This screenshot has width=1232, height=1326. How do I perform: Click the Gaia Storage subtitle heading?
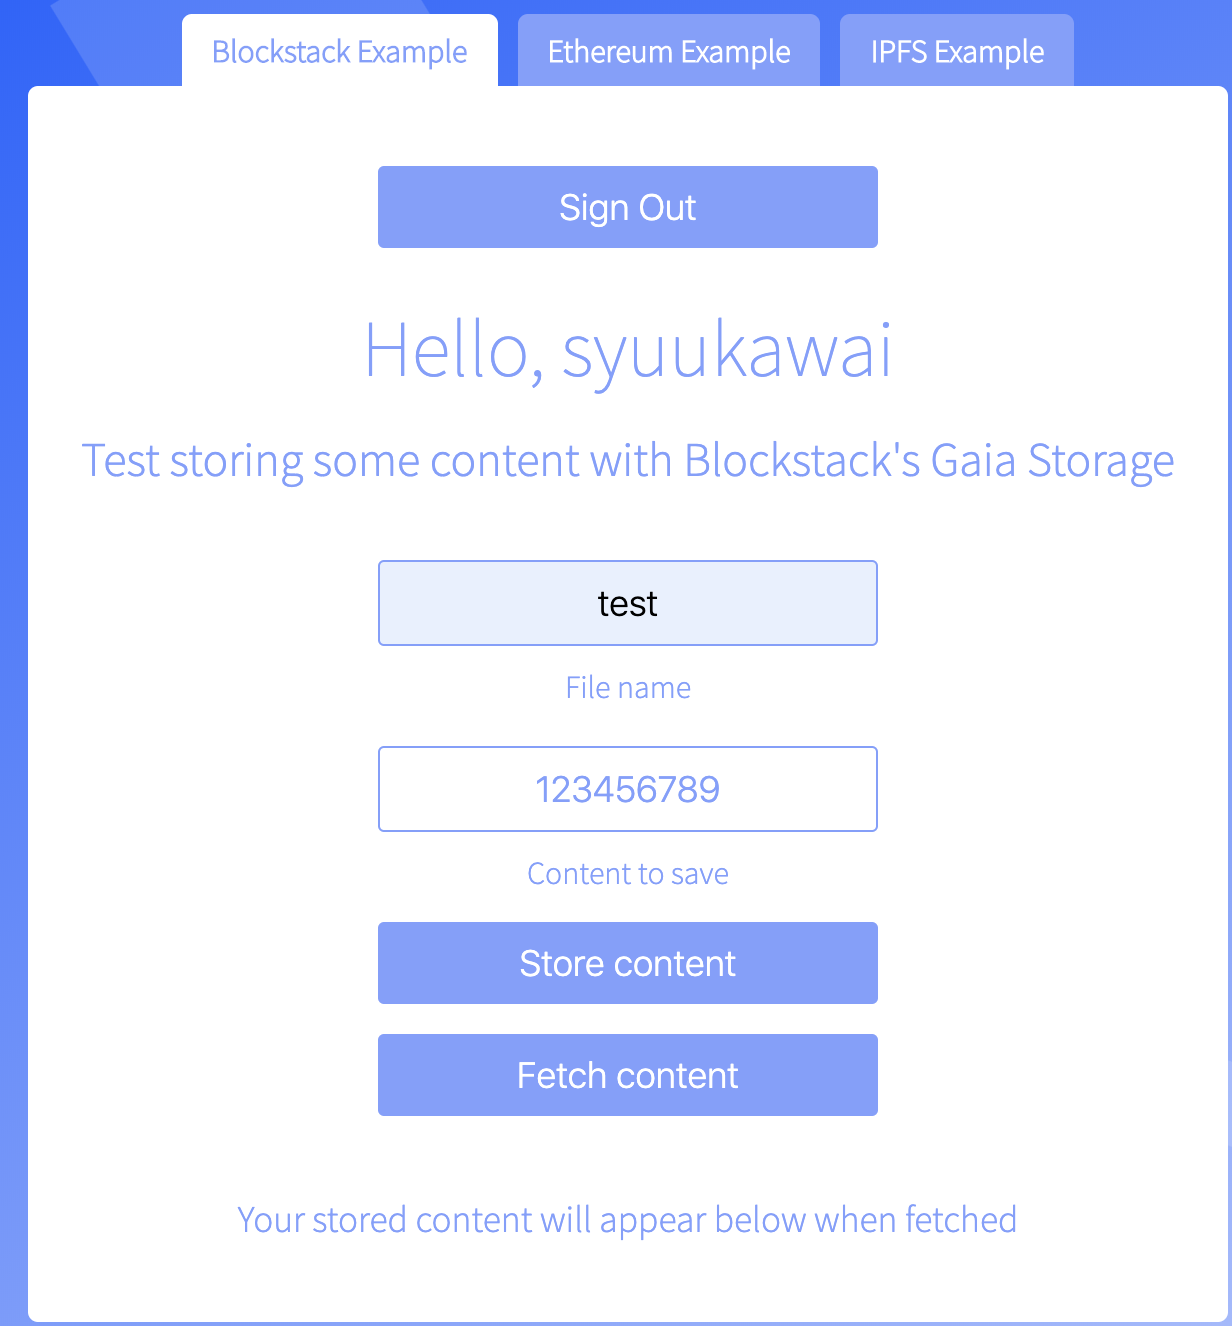tap(627, 460)
